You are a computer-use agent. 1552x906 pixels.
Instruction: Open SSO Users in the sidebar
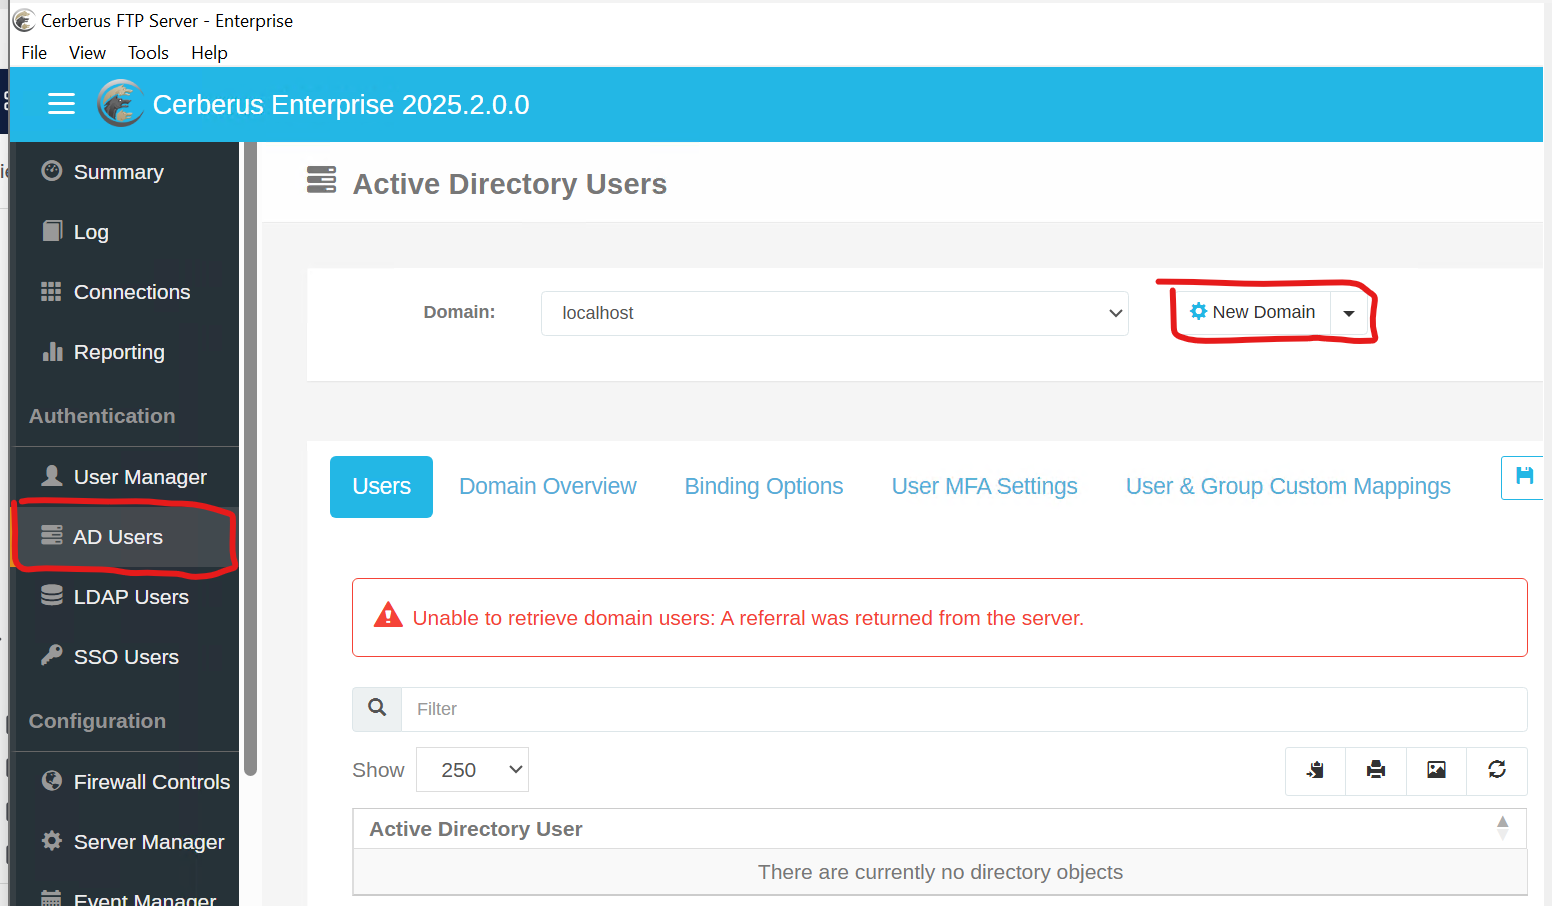tap(126, 657)
